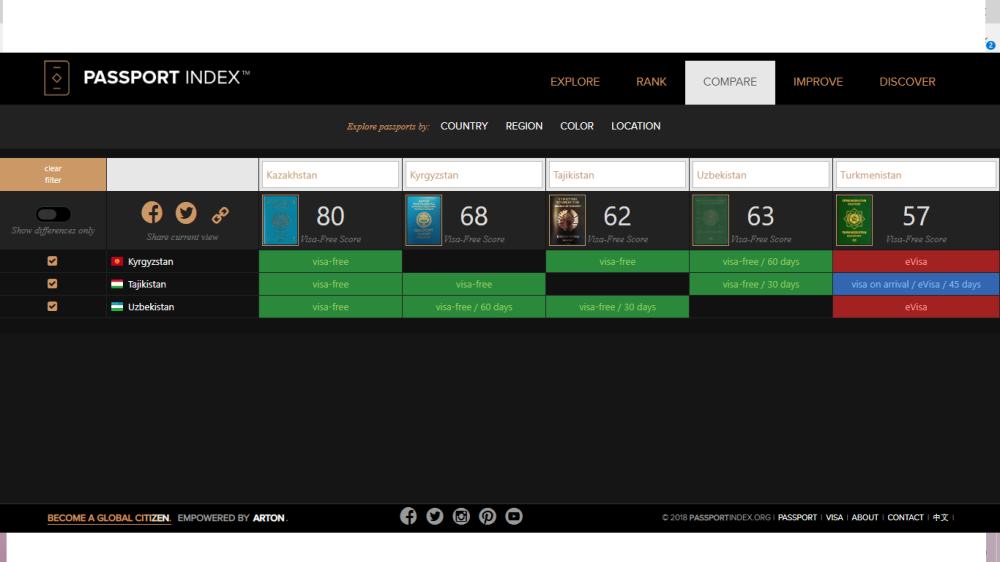
Task: Click the Kyrgyzstan country input field
Action: click(x=473, y=175)
